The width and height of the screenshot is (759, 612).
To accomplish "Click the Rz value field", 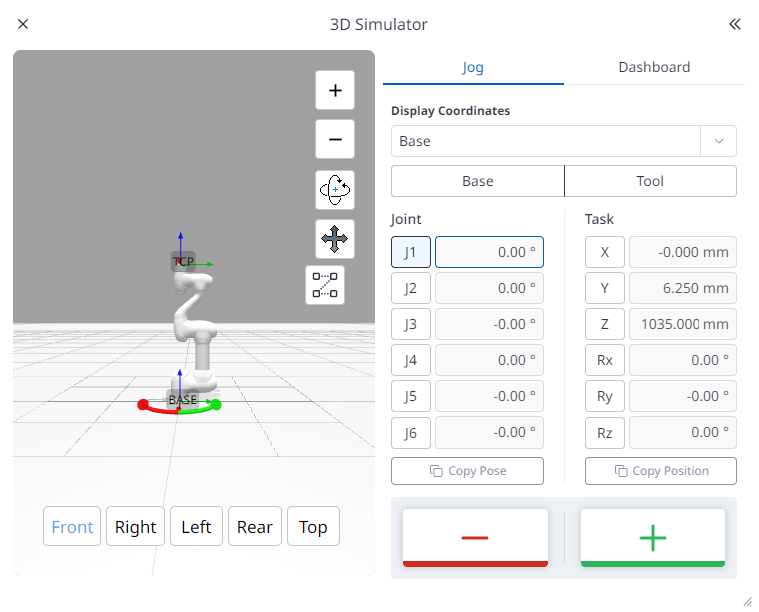I will (x=683, y=432).
